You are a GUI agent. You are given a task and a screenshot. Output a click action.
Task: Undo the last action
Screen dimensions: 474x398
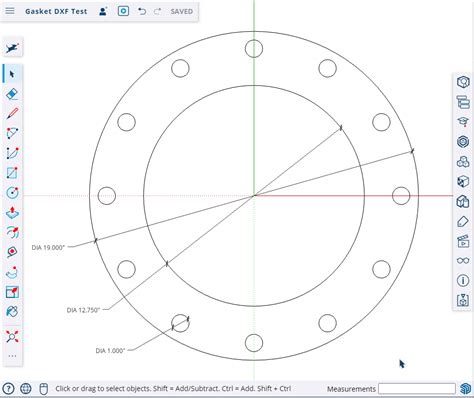pyautogui.click(x=142, y=11)
